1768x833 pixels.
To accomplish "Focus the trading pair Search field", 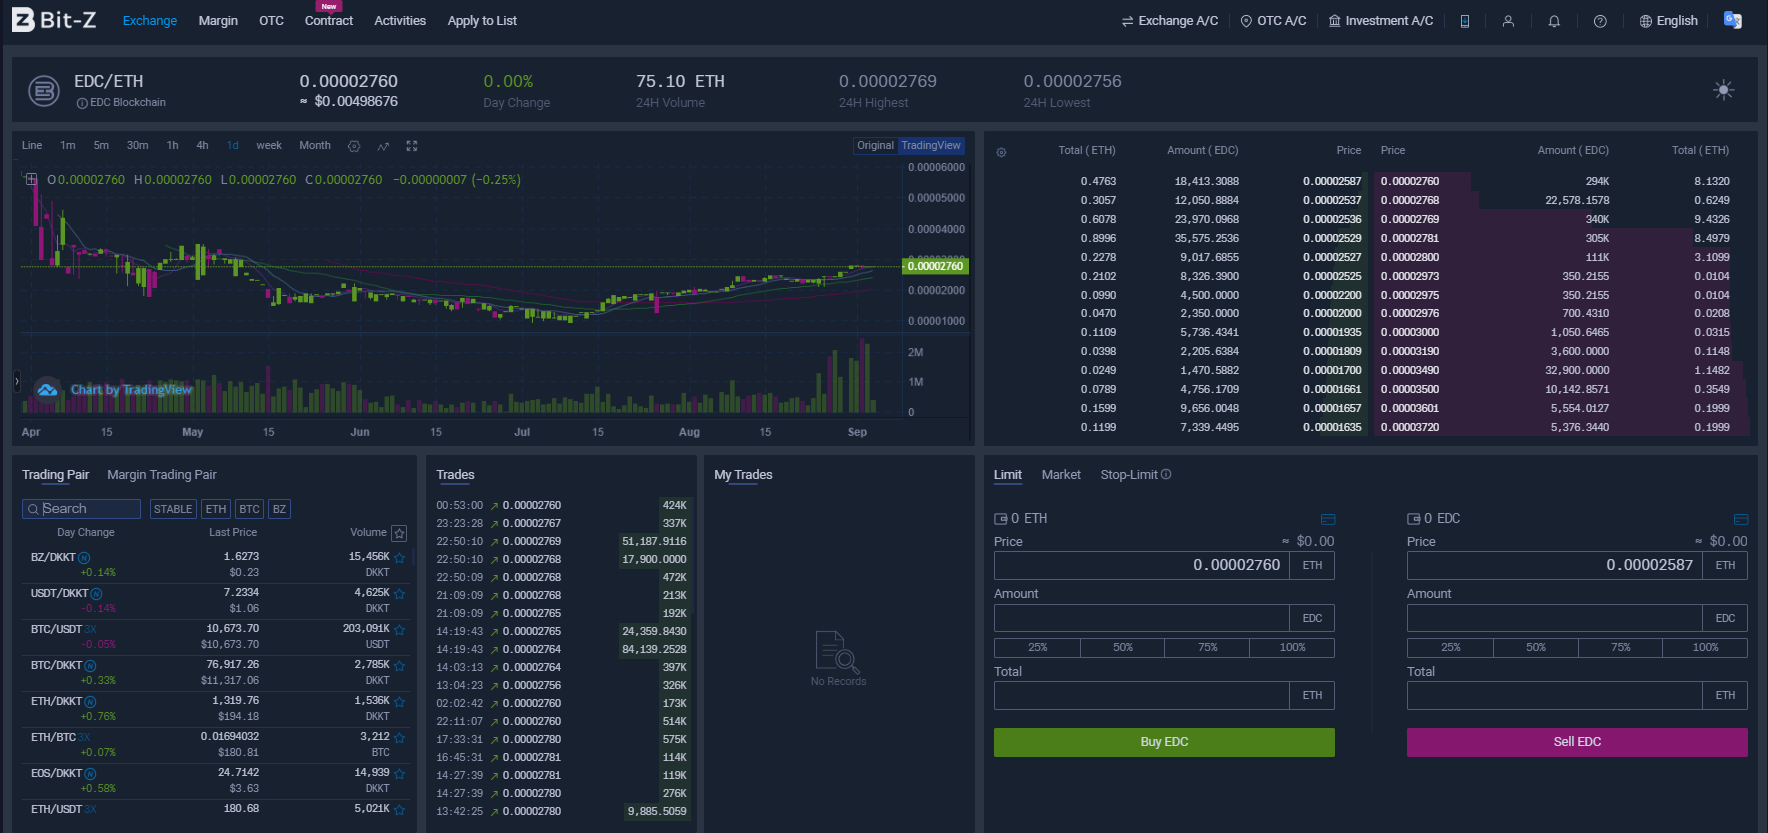I will tap(81, 509).
